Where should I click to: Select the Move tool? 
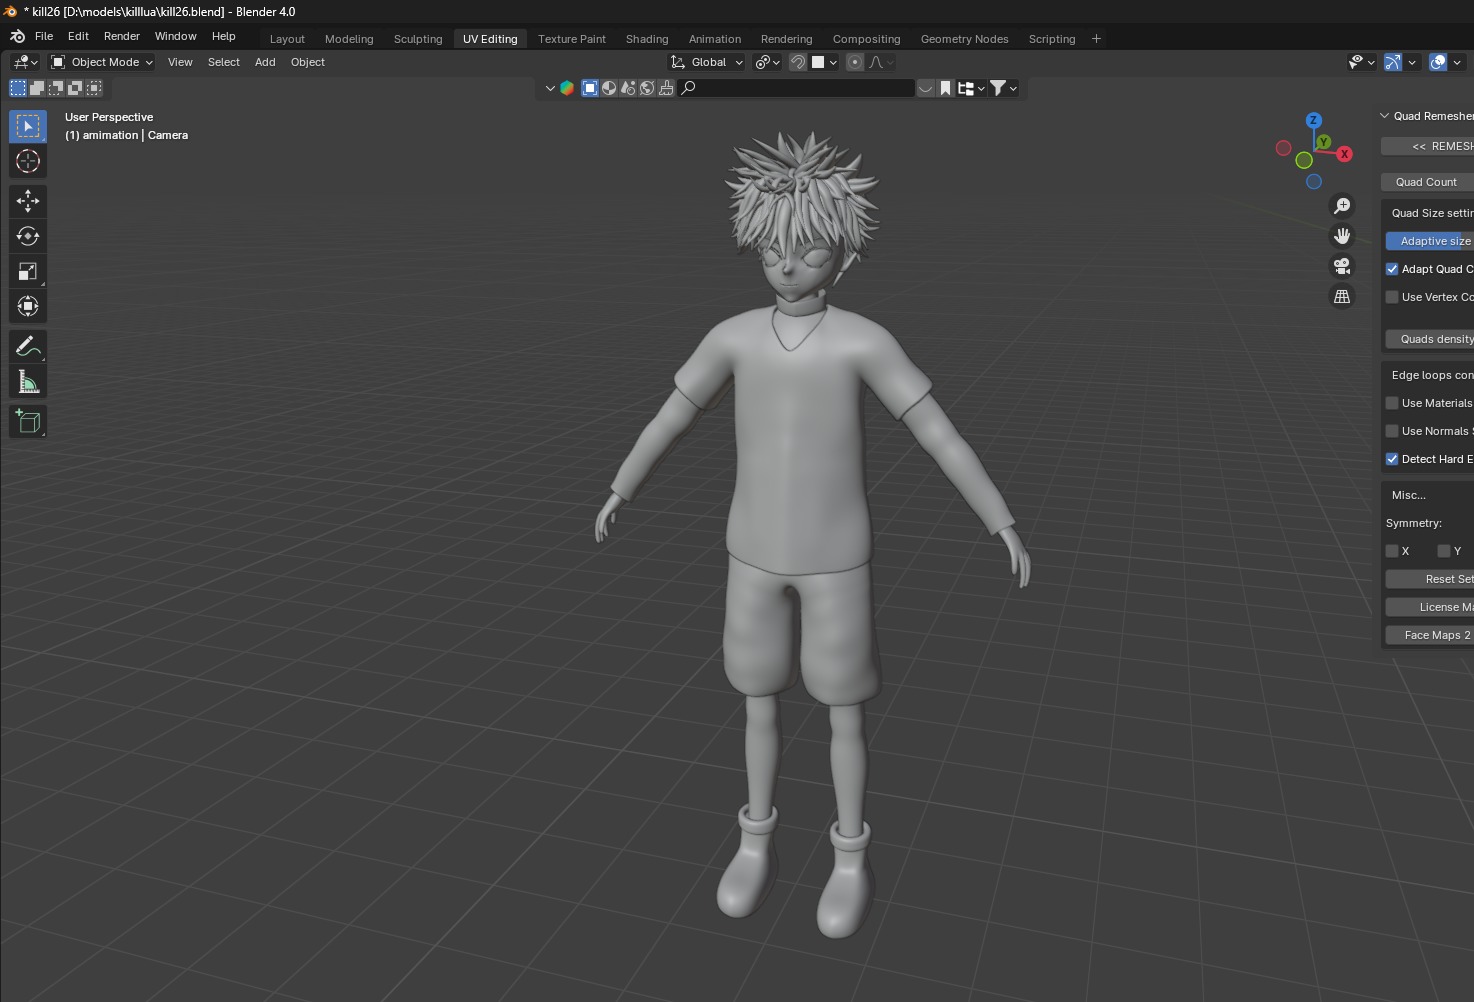28,201
